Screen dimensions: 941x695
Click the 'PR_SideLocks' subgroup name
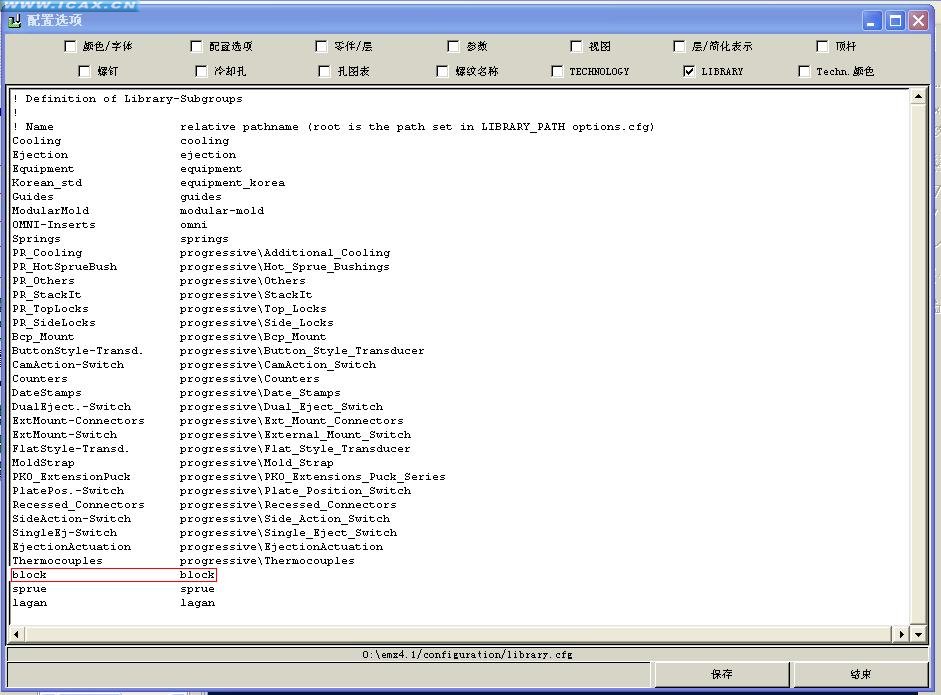pyautogui.click(x=54, y=323)
